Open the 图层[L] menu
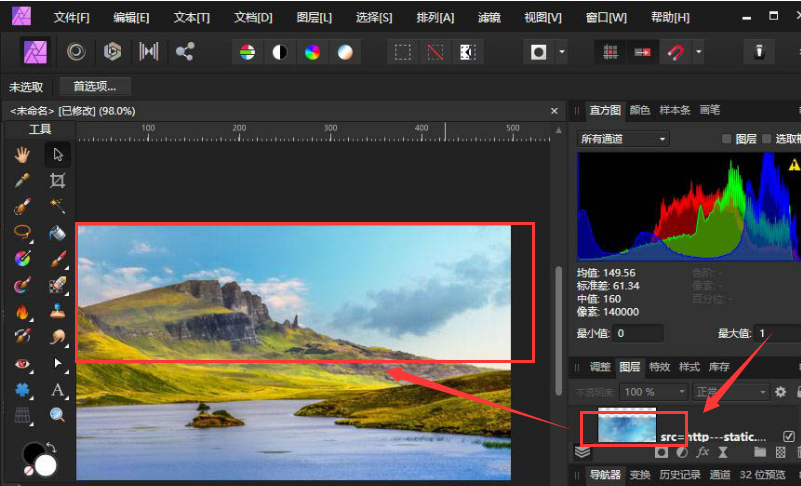The image size is (801, 486). [314, 18]
